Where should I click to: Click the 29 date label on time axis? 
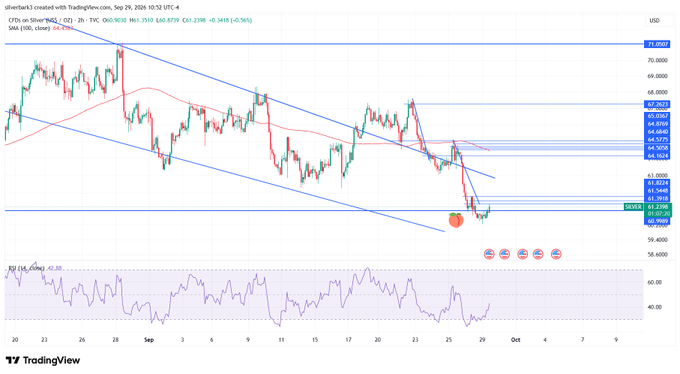coord(482,340)
